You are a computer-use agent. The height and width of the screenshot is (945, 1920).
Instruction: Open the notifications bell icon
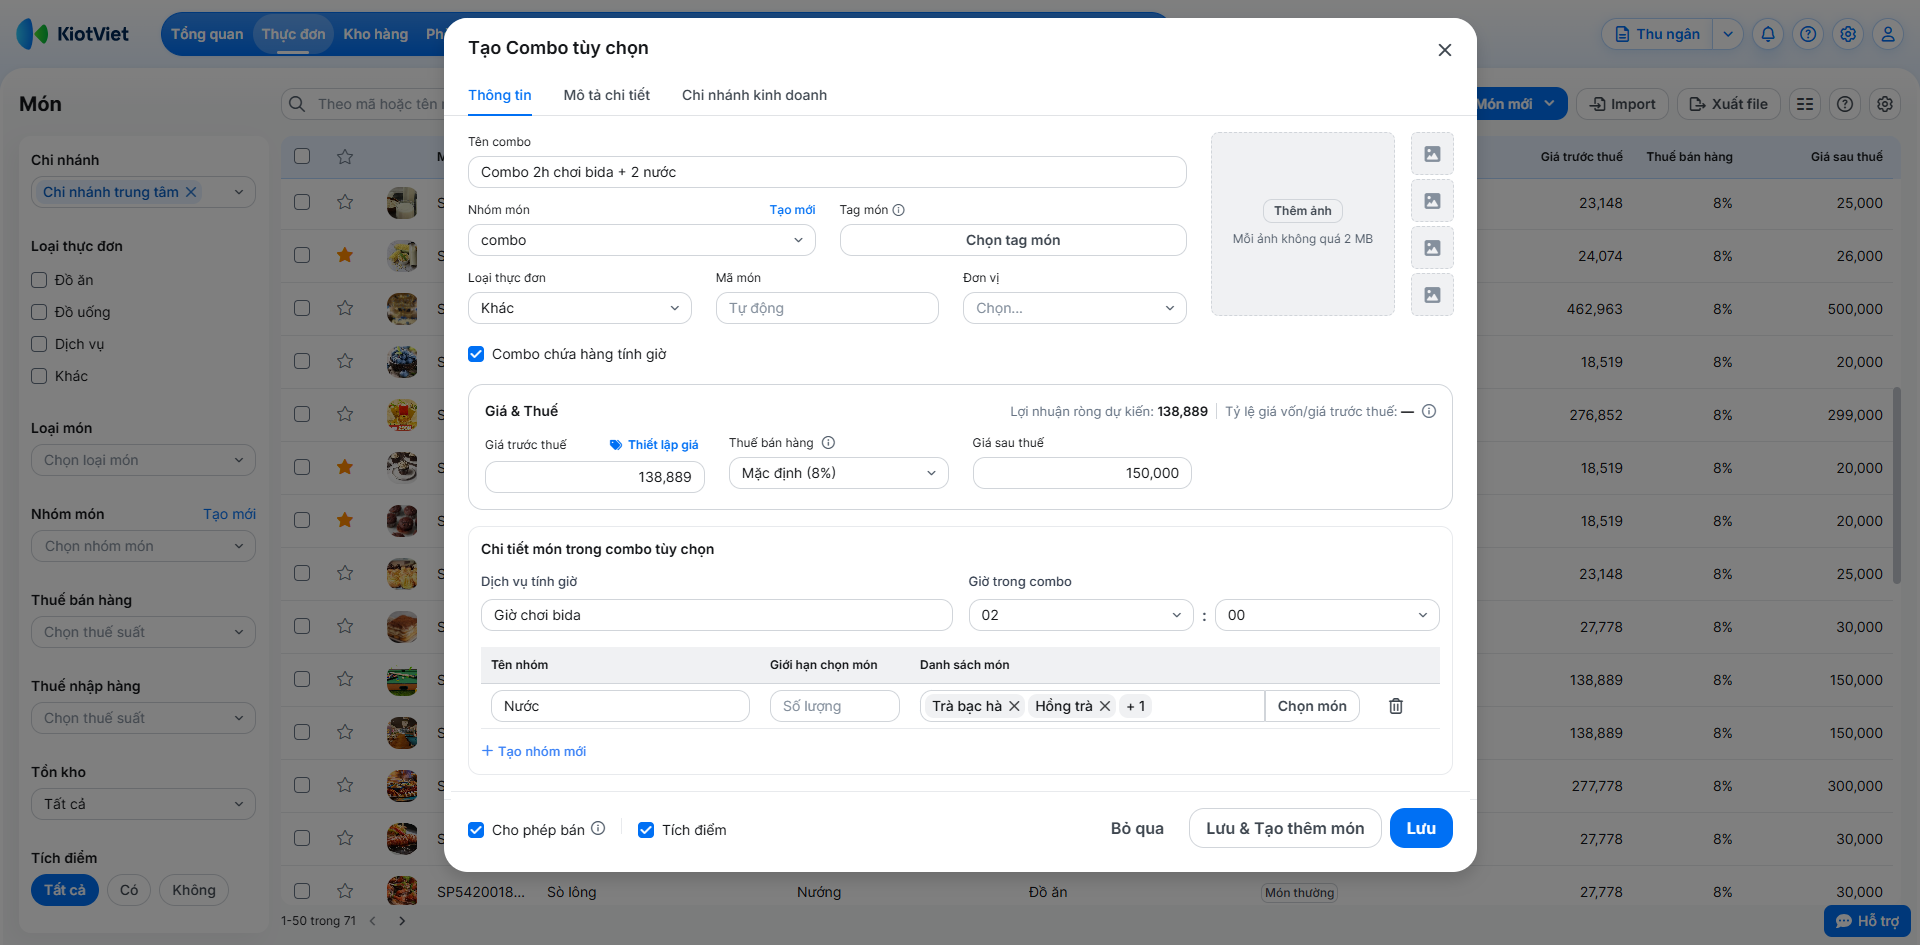(x=1768, y=34)
